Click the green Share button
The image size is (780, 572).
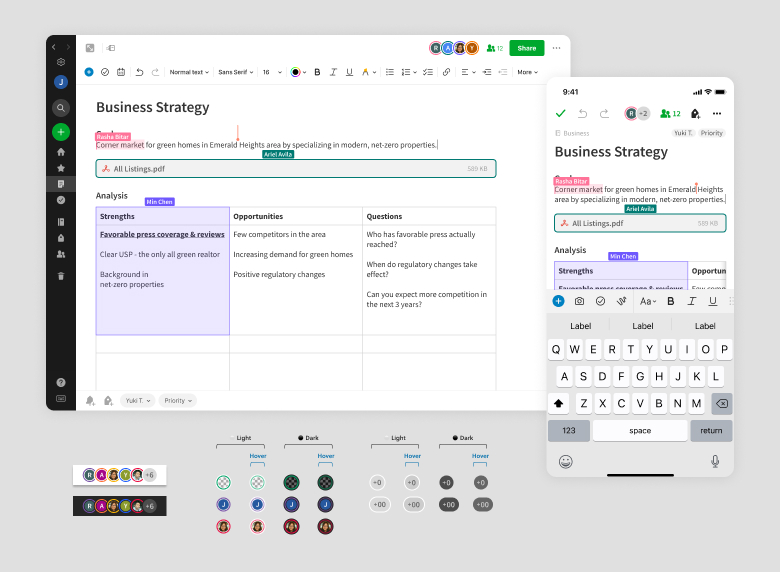[527, 48]
